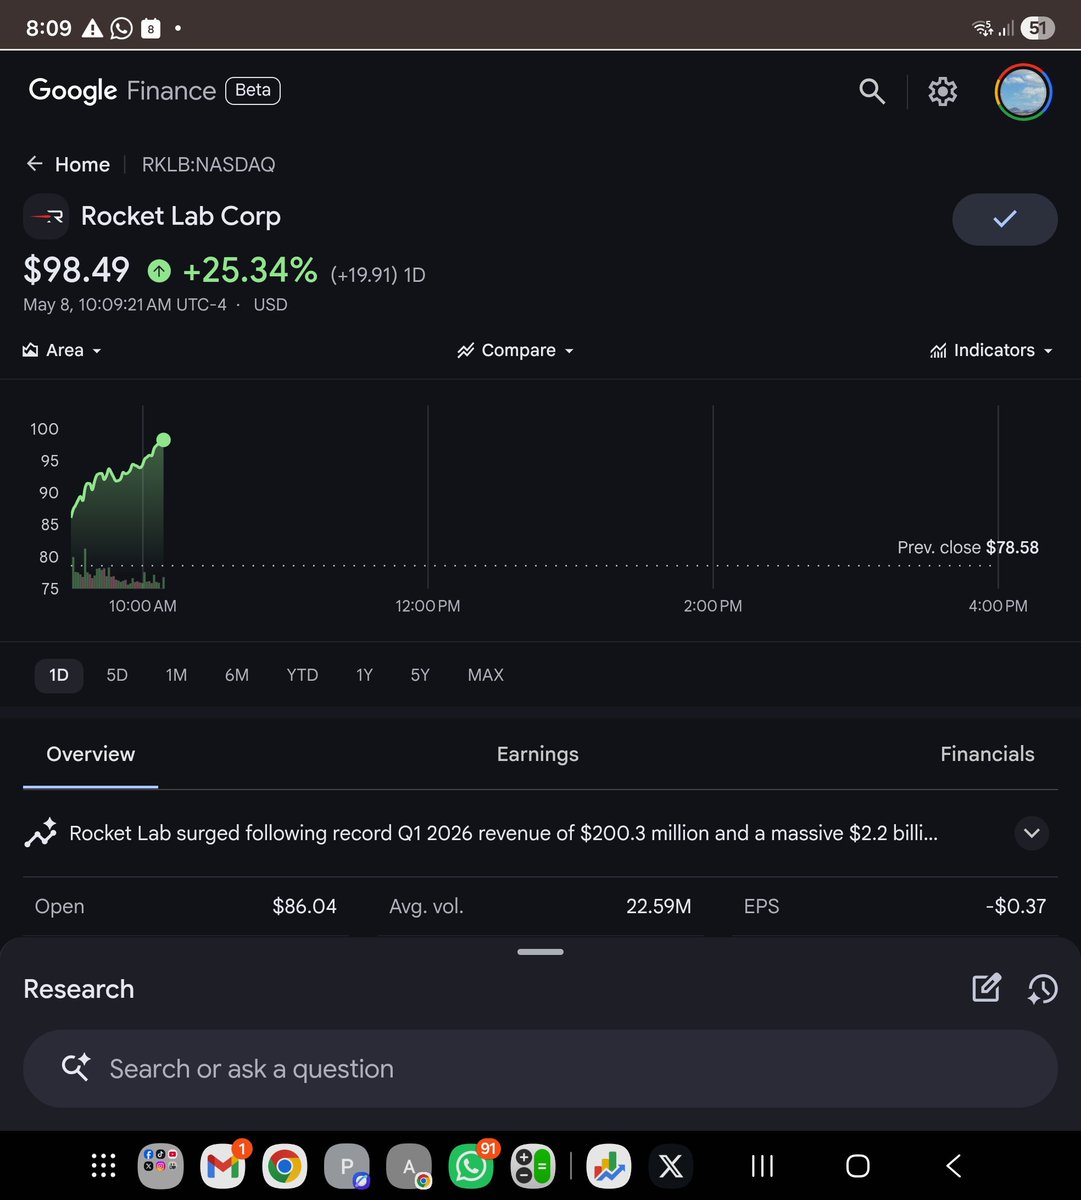Click the Beta badge
1081x1200 pixels.
253,90
